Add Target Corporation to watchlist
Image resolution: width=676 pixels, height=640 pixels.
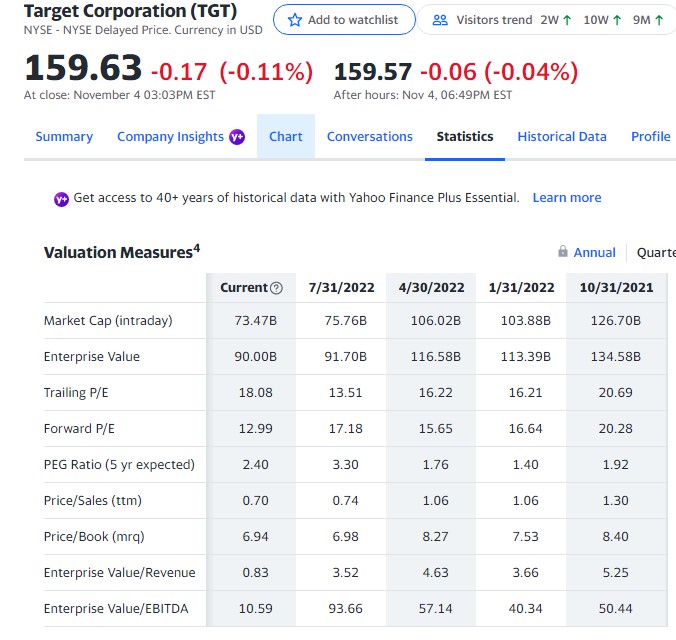pos(344,20)
